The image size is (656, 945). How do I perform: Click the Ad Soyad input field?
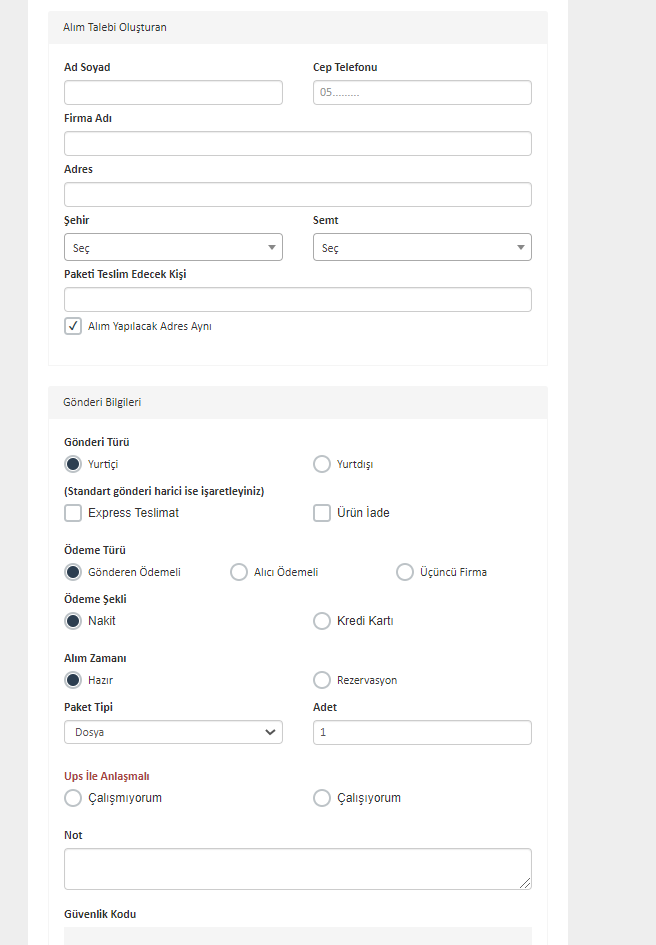point(173,93)
